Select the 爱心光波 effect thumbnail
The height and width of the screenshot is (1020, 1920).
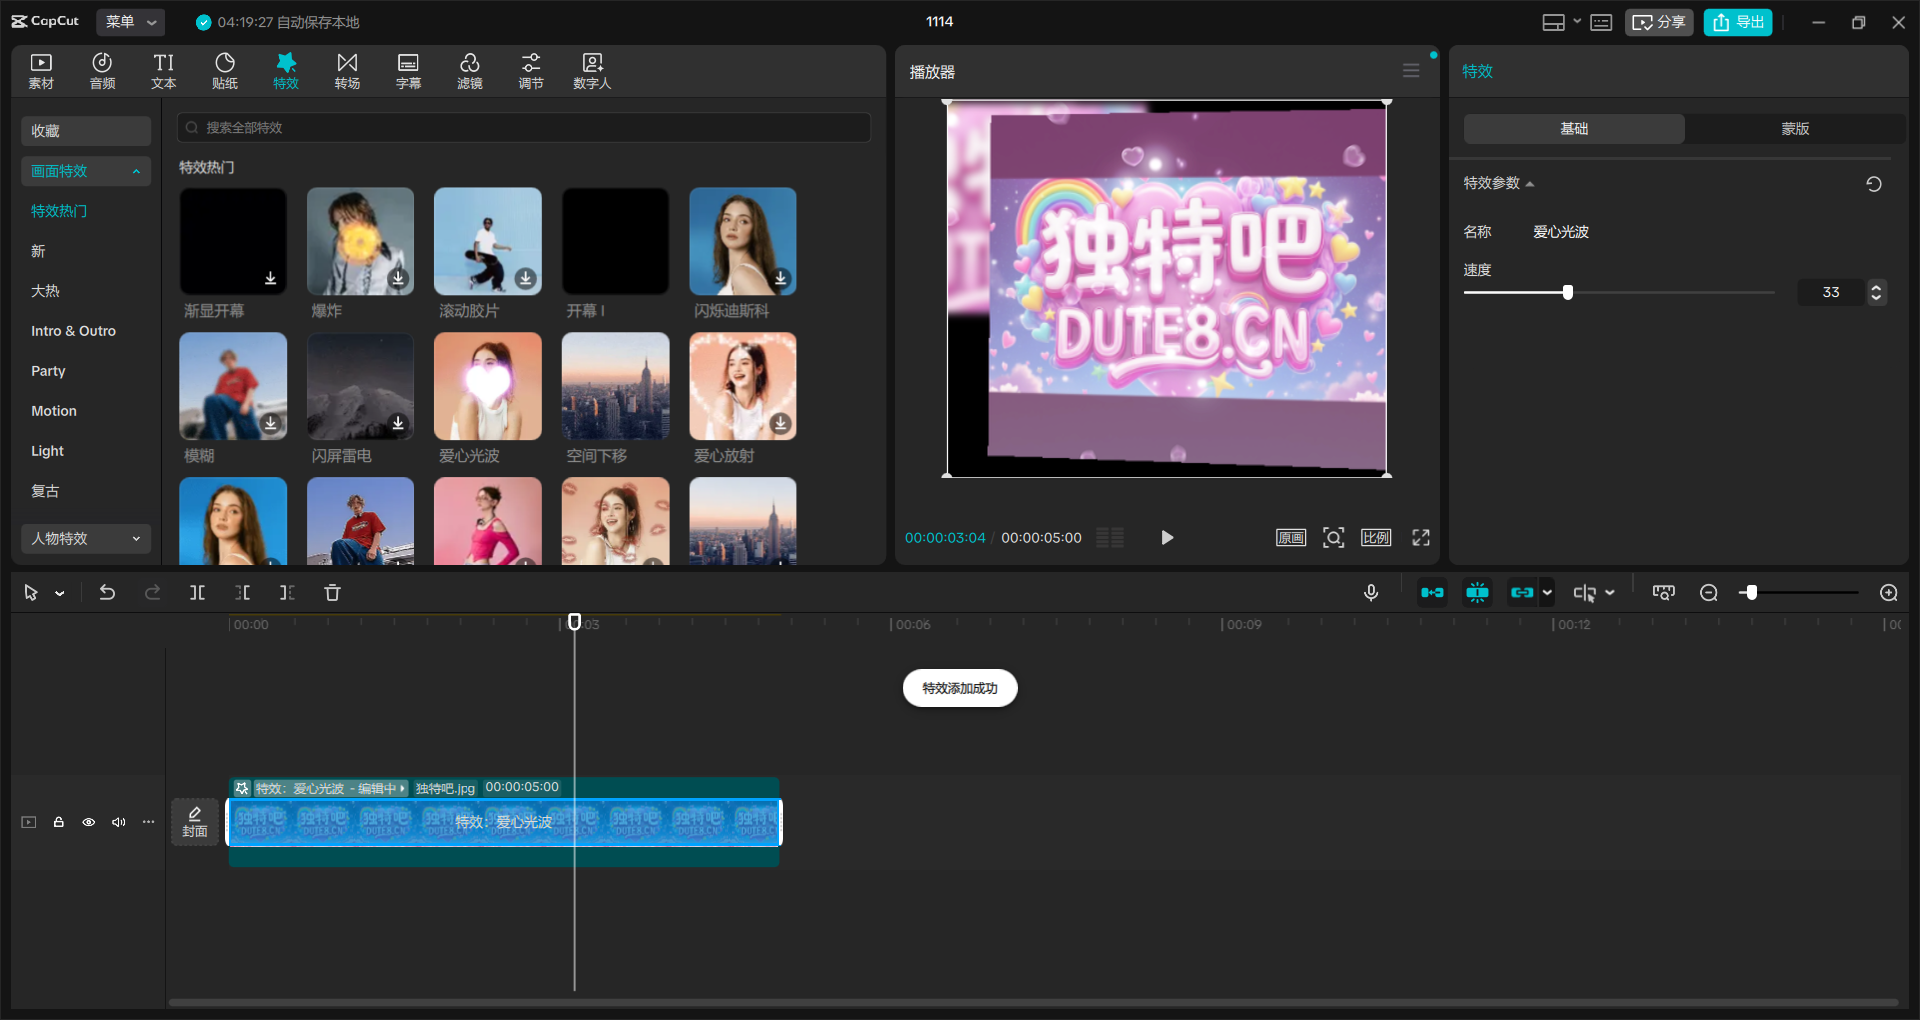(x=487, y=386)
